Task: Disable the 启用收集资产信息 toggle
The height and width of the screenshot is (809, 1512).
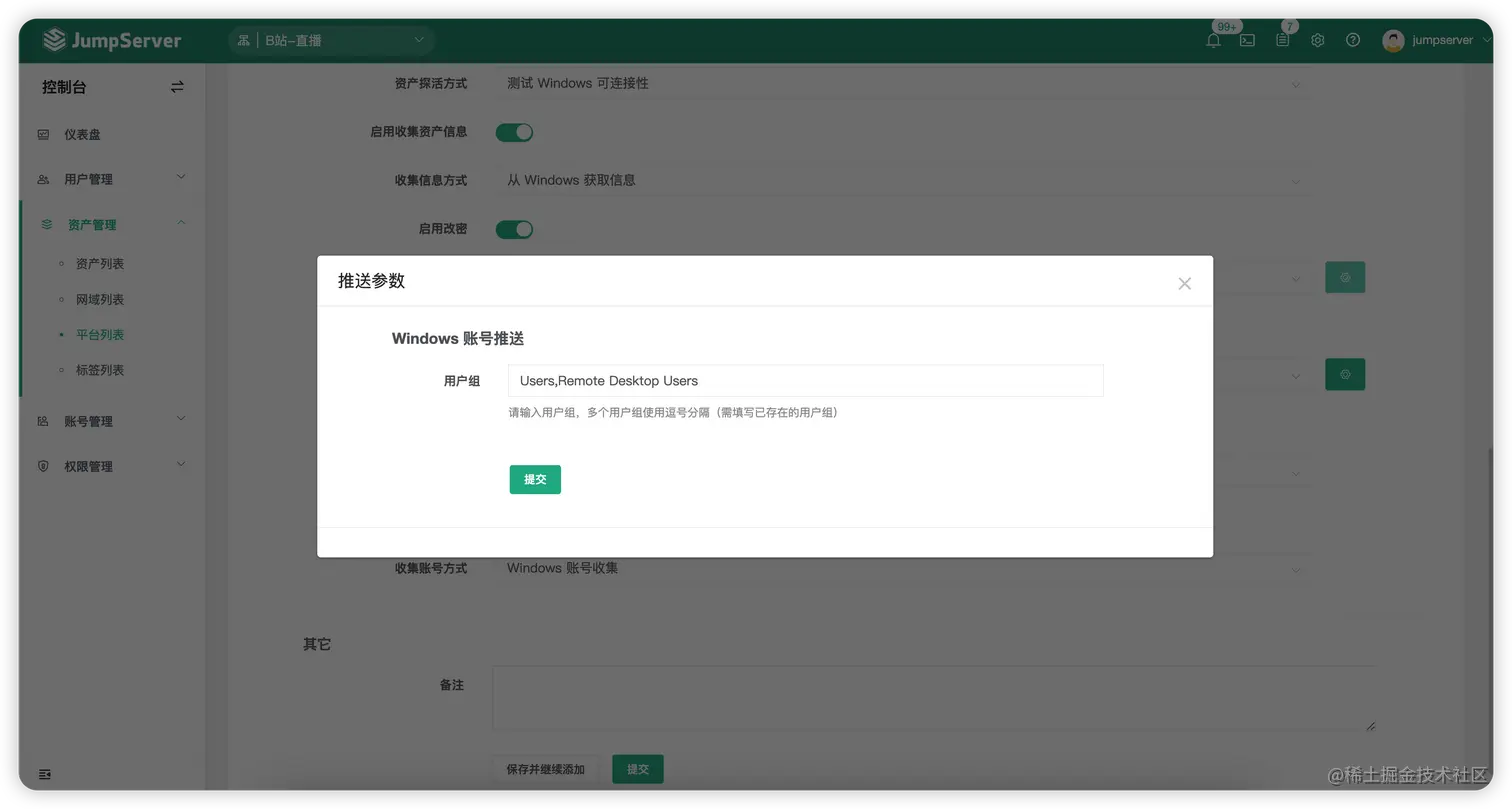Action: tap(514, 131)
